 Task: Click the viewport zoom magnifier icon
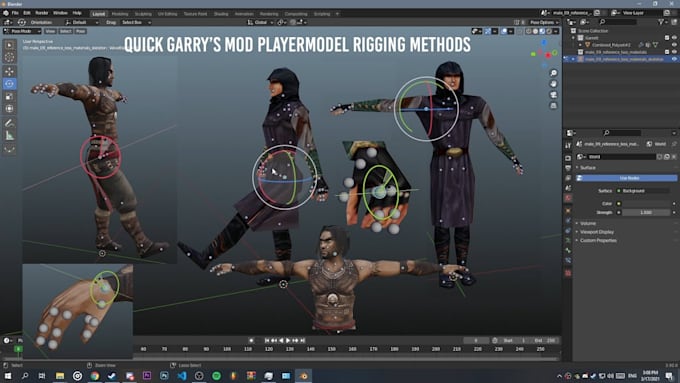click(553, 73)
